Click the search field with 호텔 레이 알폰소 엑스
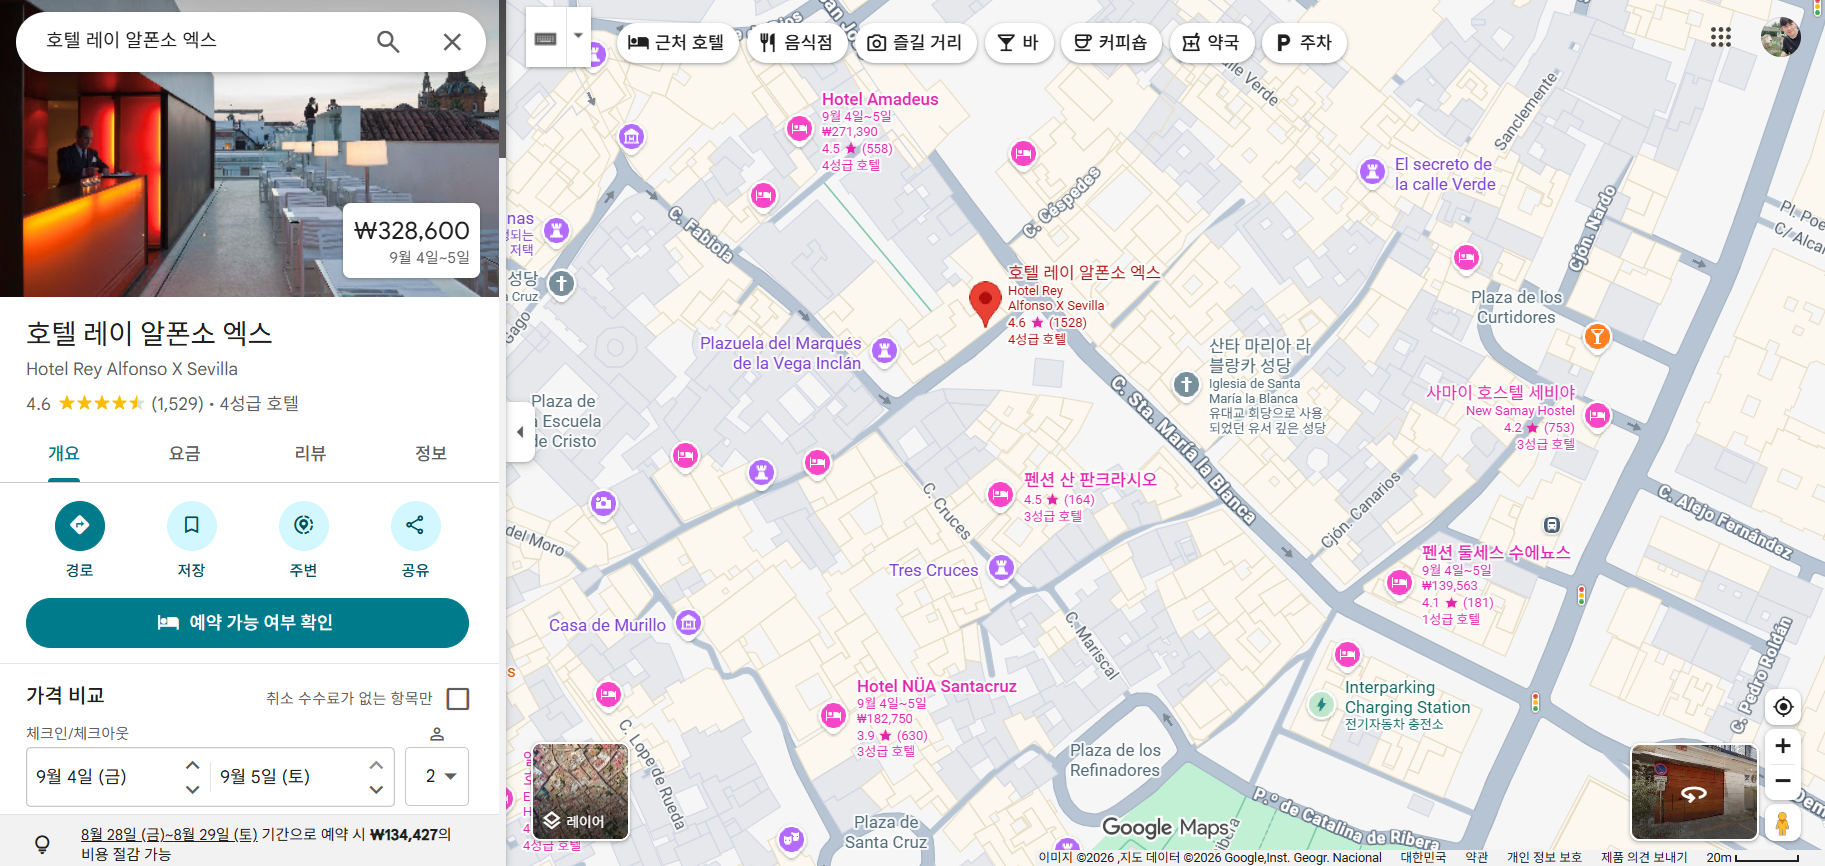 [x=200, y=41]
